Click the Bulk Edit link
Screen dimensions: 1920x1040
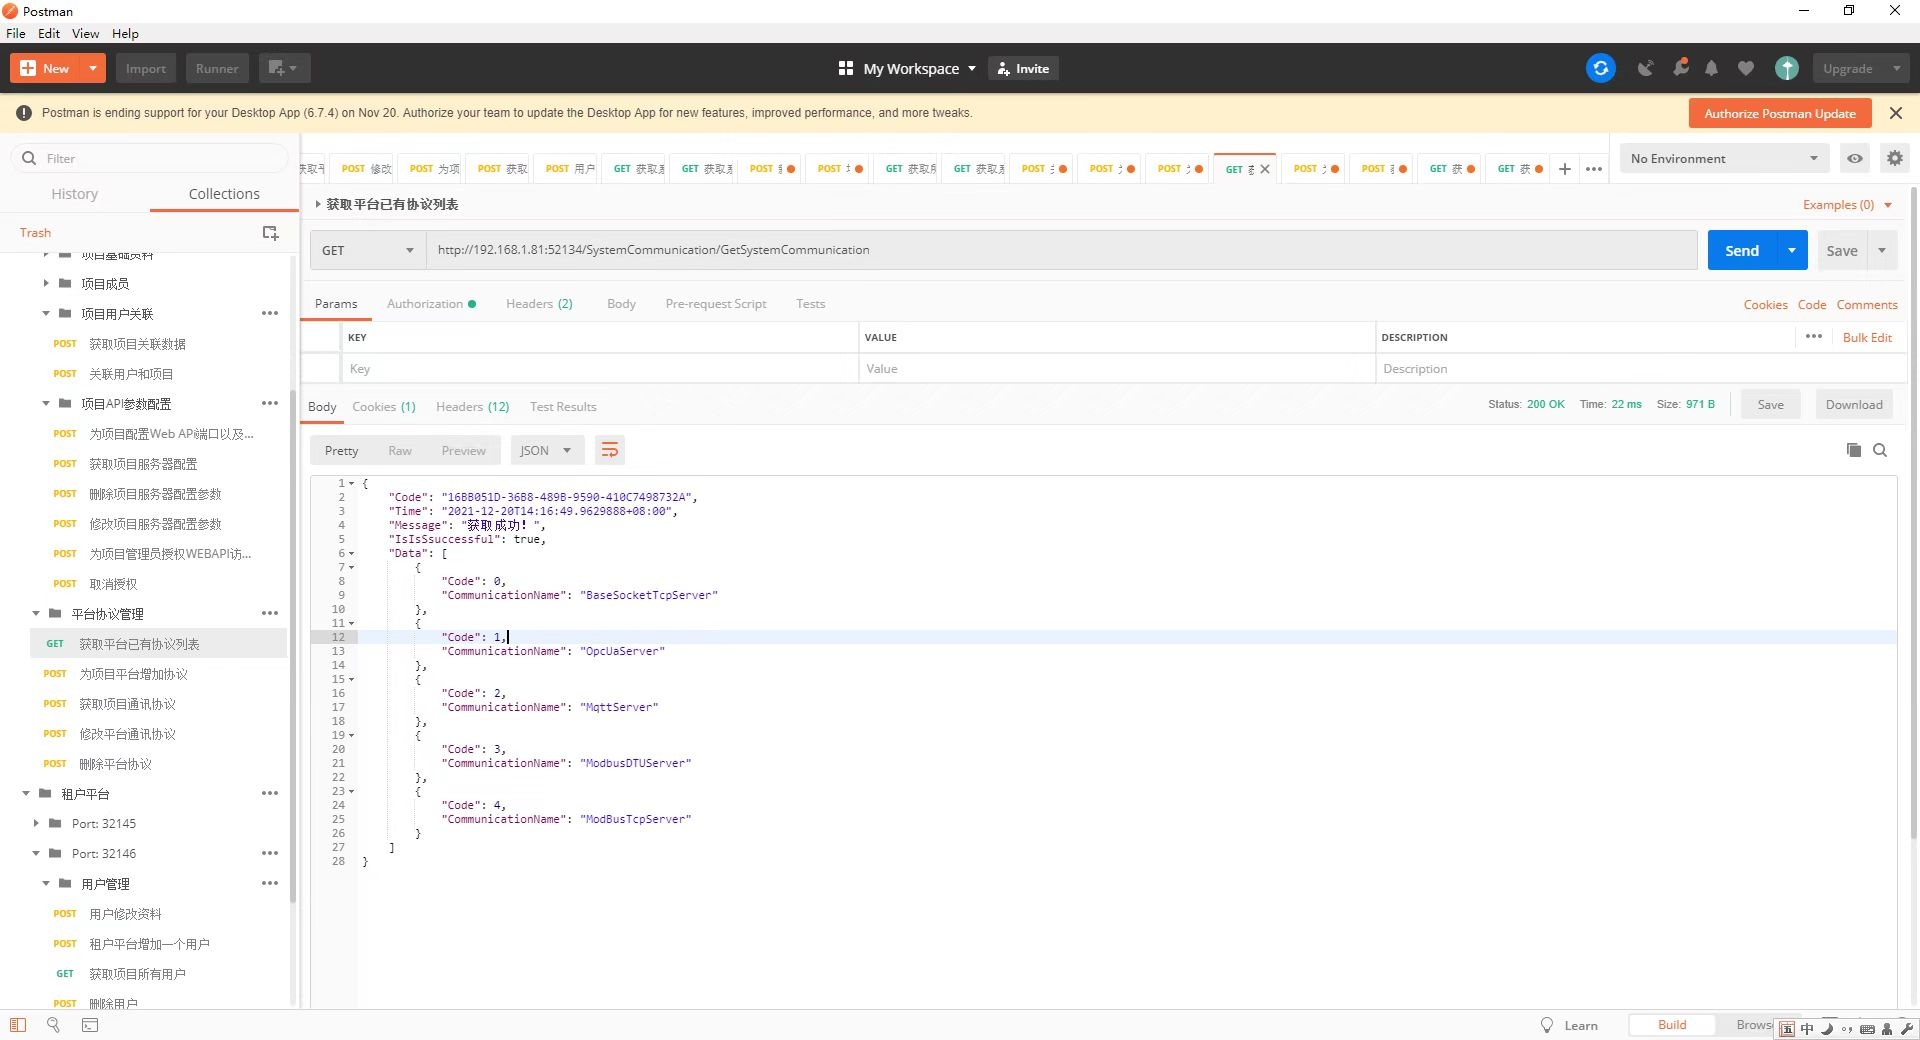pos(1867,337)
